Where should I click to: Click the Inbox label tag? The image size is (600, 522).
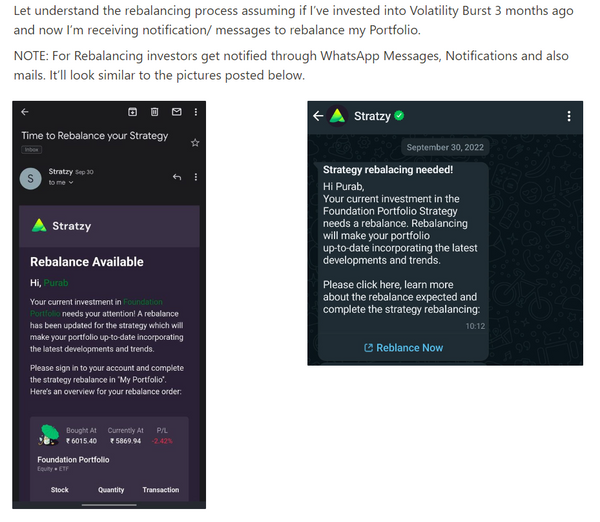30,150
